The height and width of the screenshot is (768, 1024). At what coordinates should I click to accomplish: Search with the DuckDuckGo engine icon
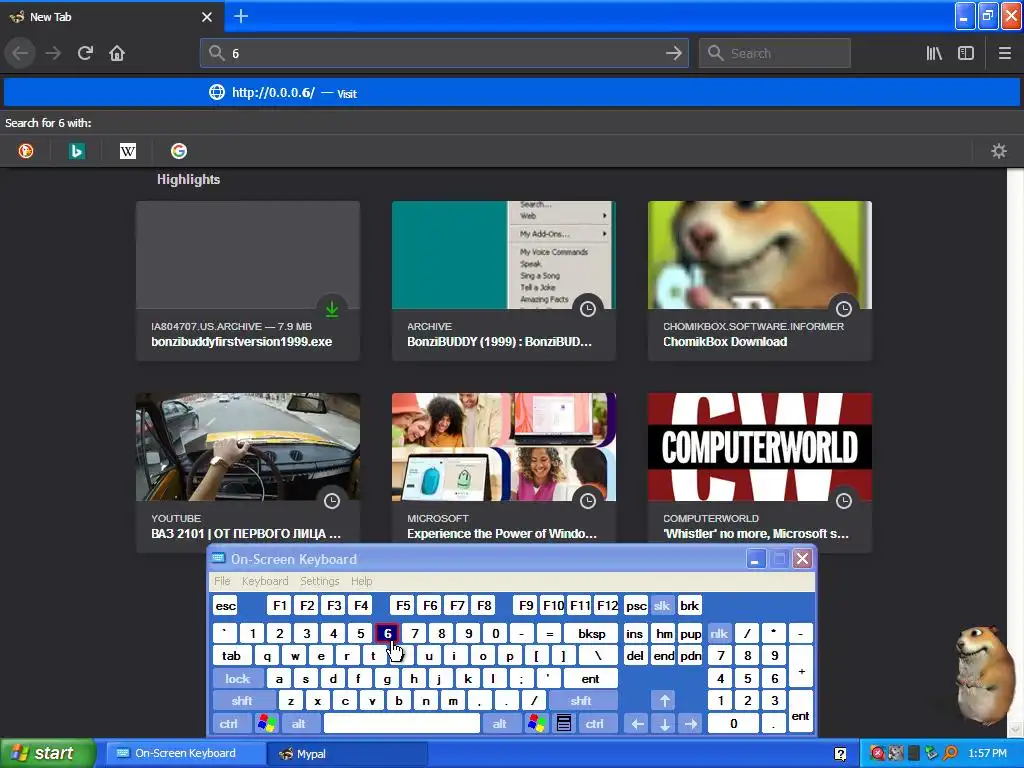coord(26,152)
